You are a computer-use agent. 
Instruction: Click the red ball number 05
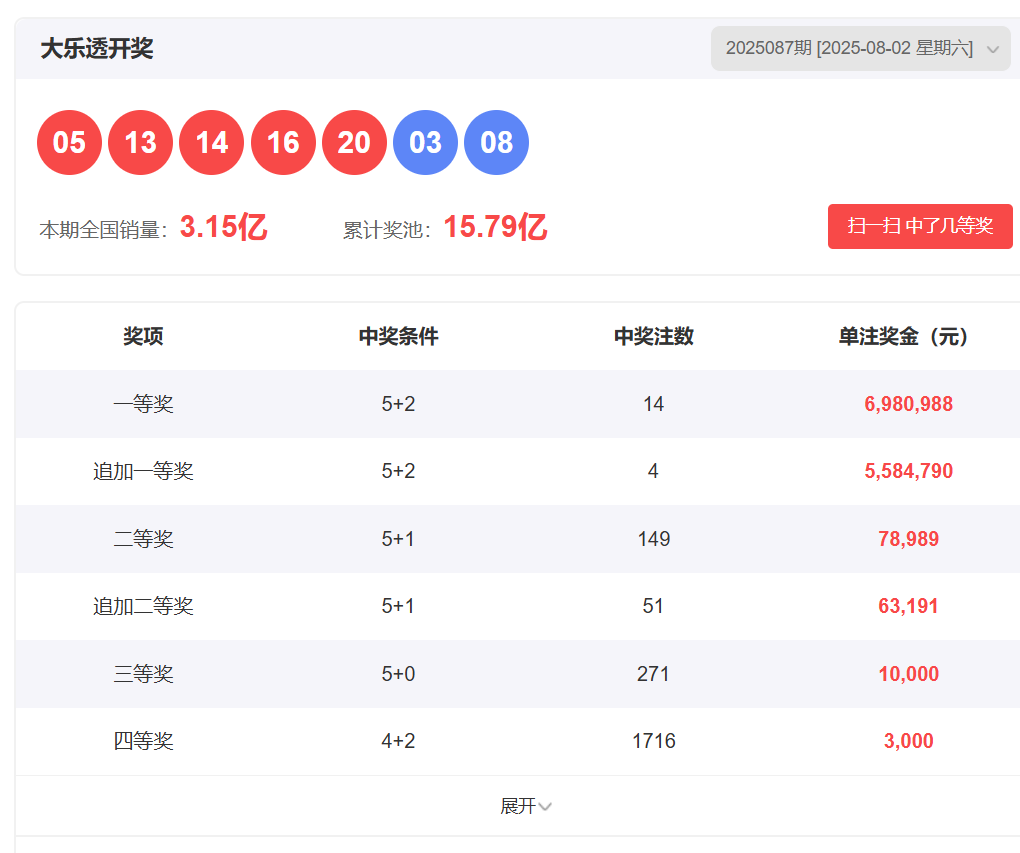tap(69, 143)
